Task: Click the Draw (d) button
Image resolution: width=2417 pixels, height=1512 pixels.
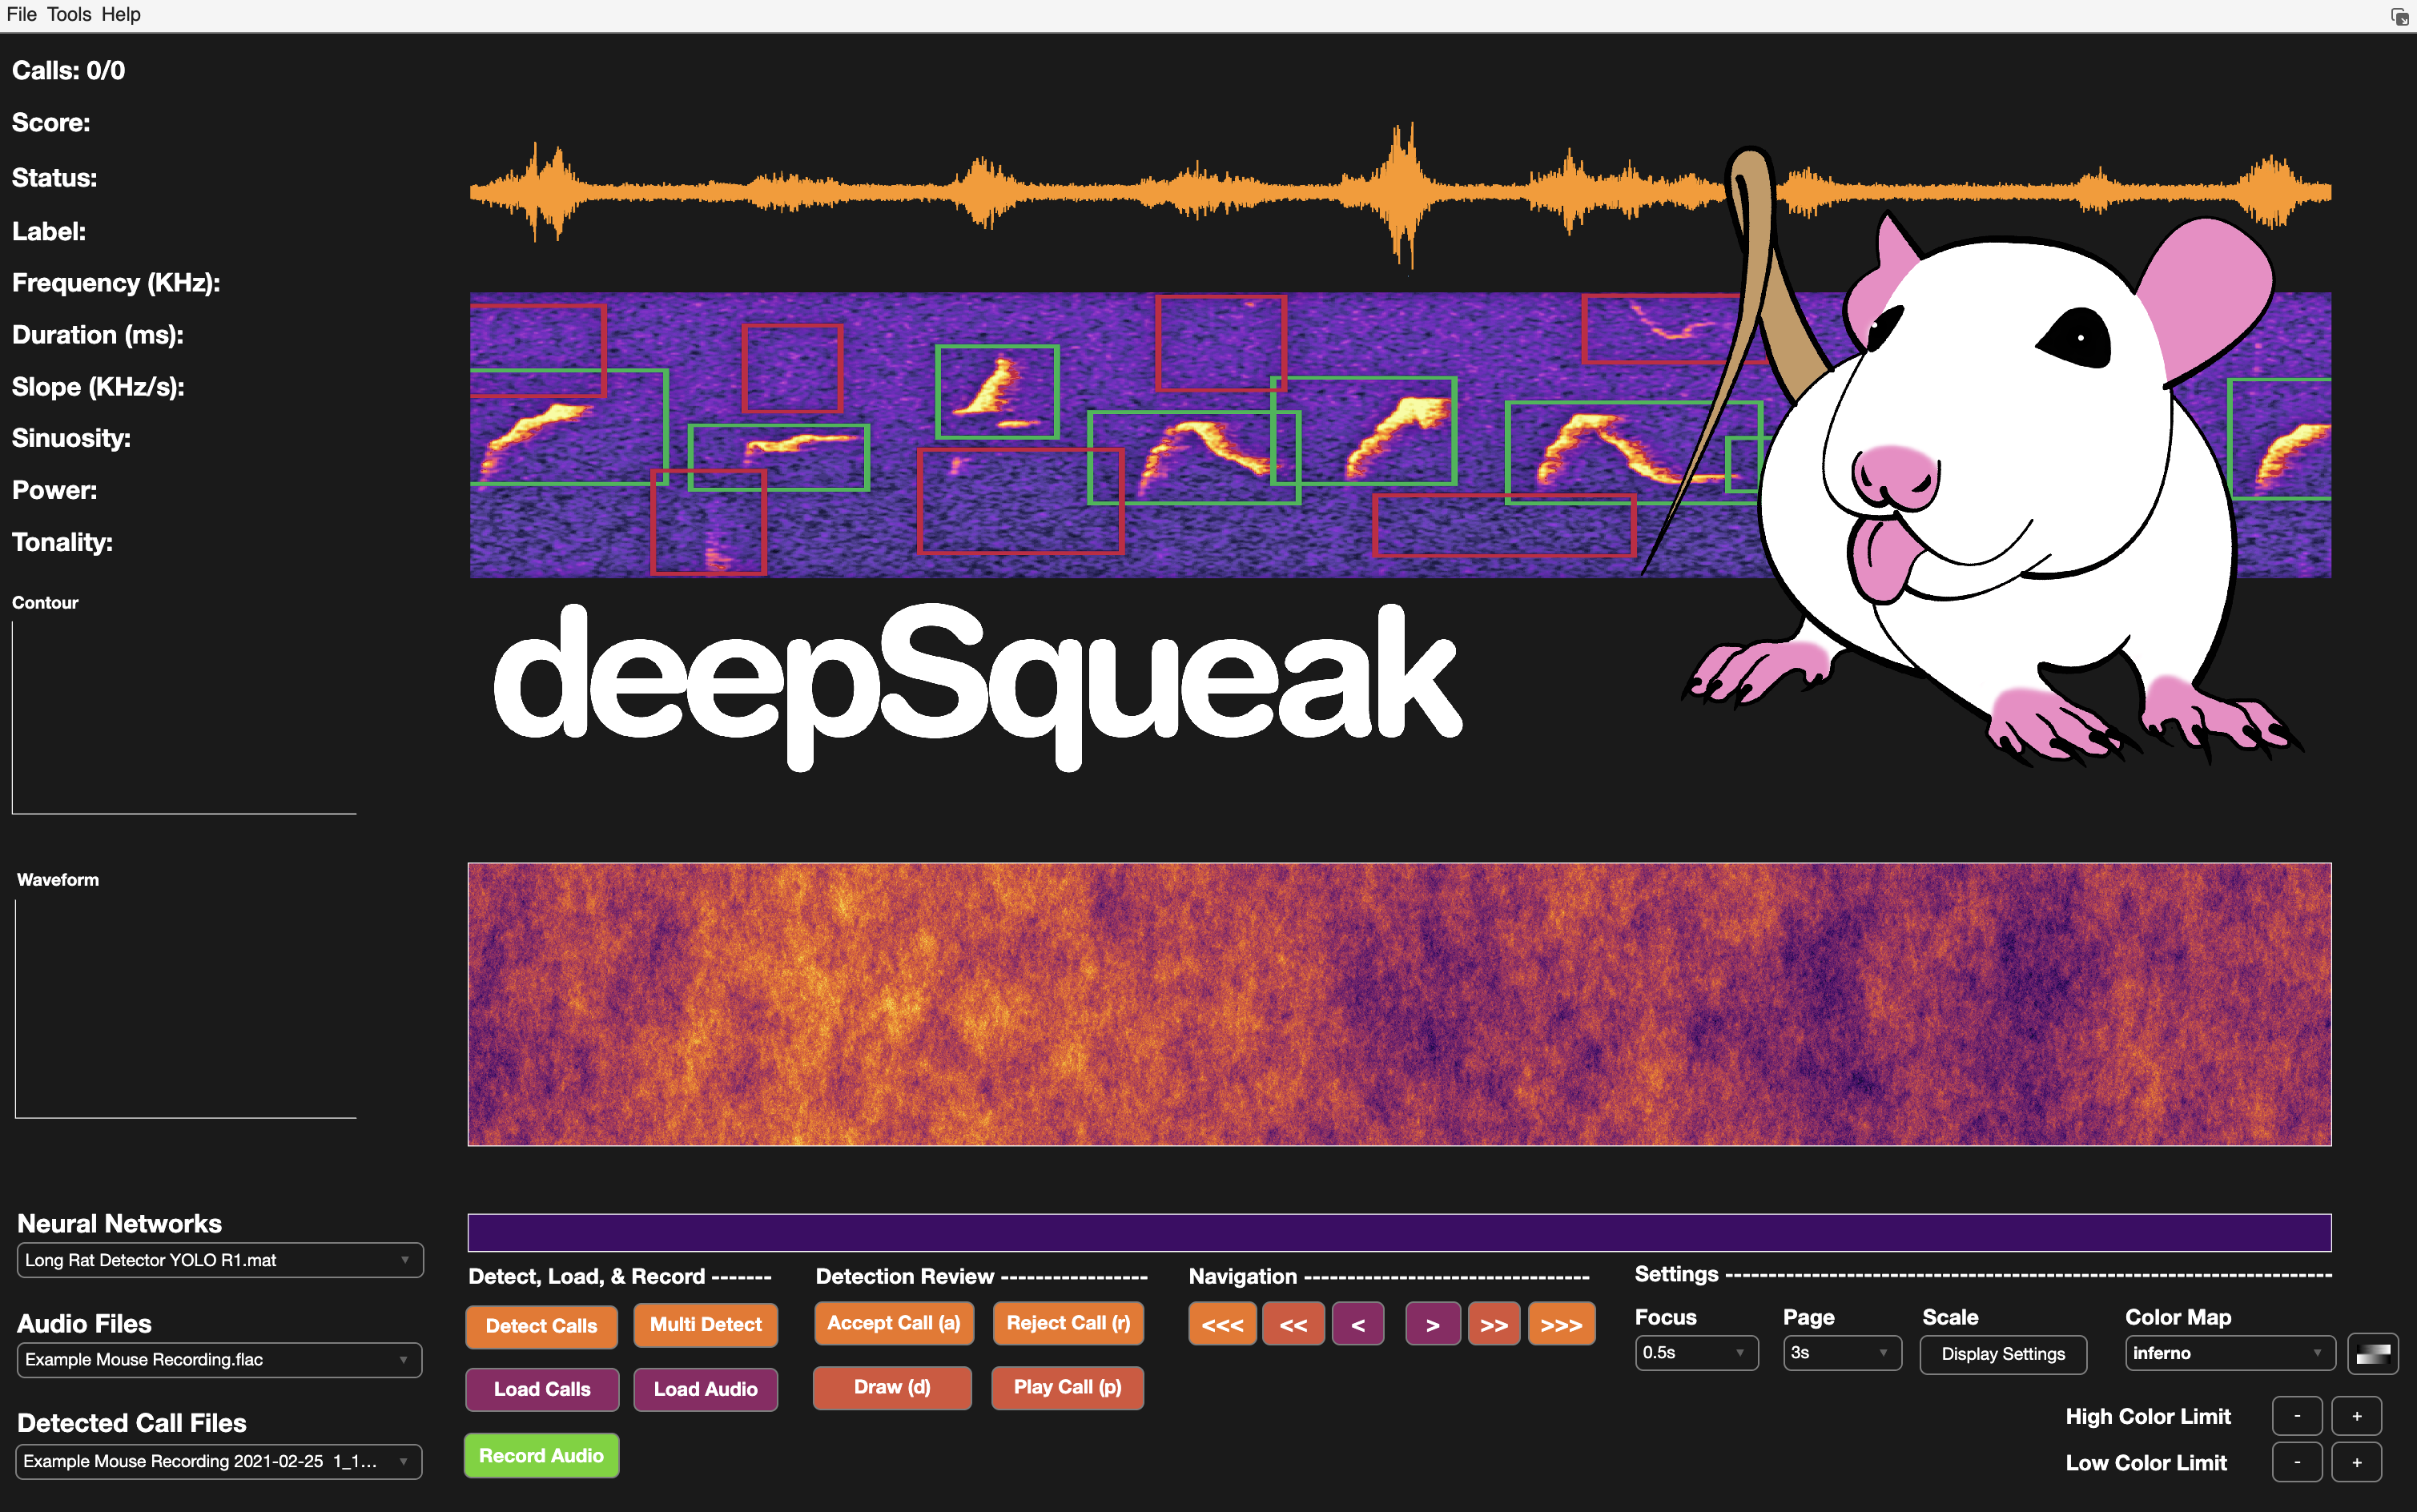Action: (892, 1387)
